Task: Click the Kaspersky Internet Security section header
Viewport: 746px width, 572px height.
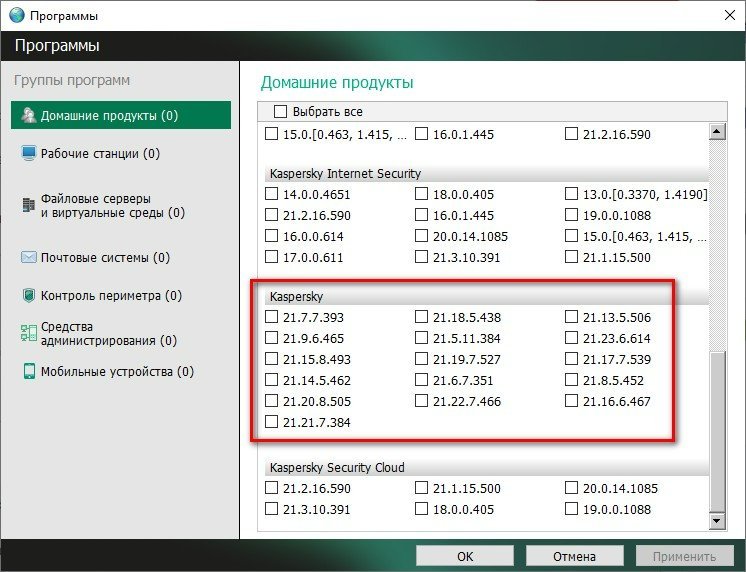Action: tap(486, 174)
